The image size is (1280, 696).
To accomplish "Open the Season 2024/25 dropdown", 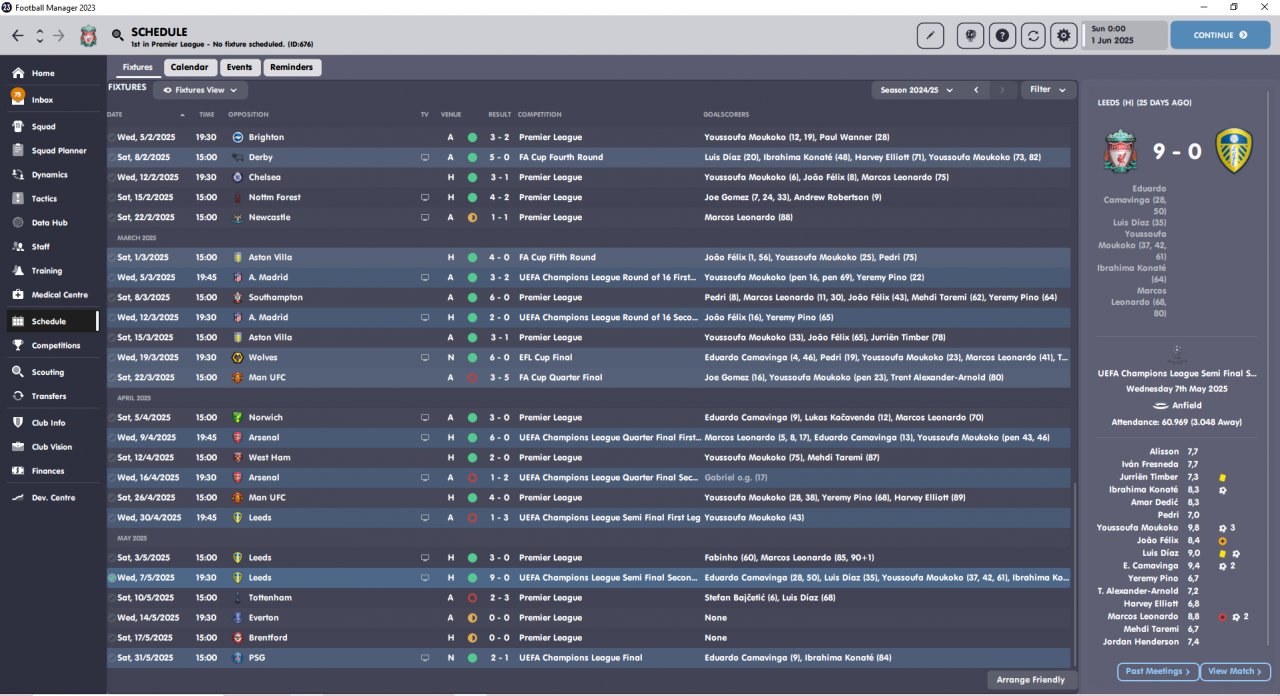I will 916,90.
